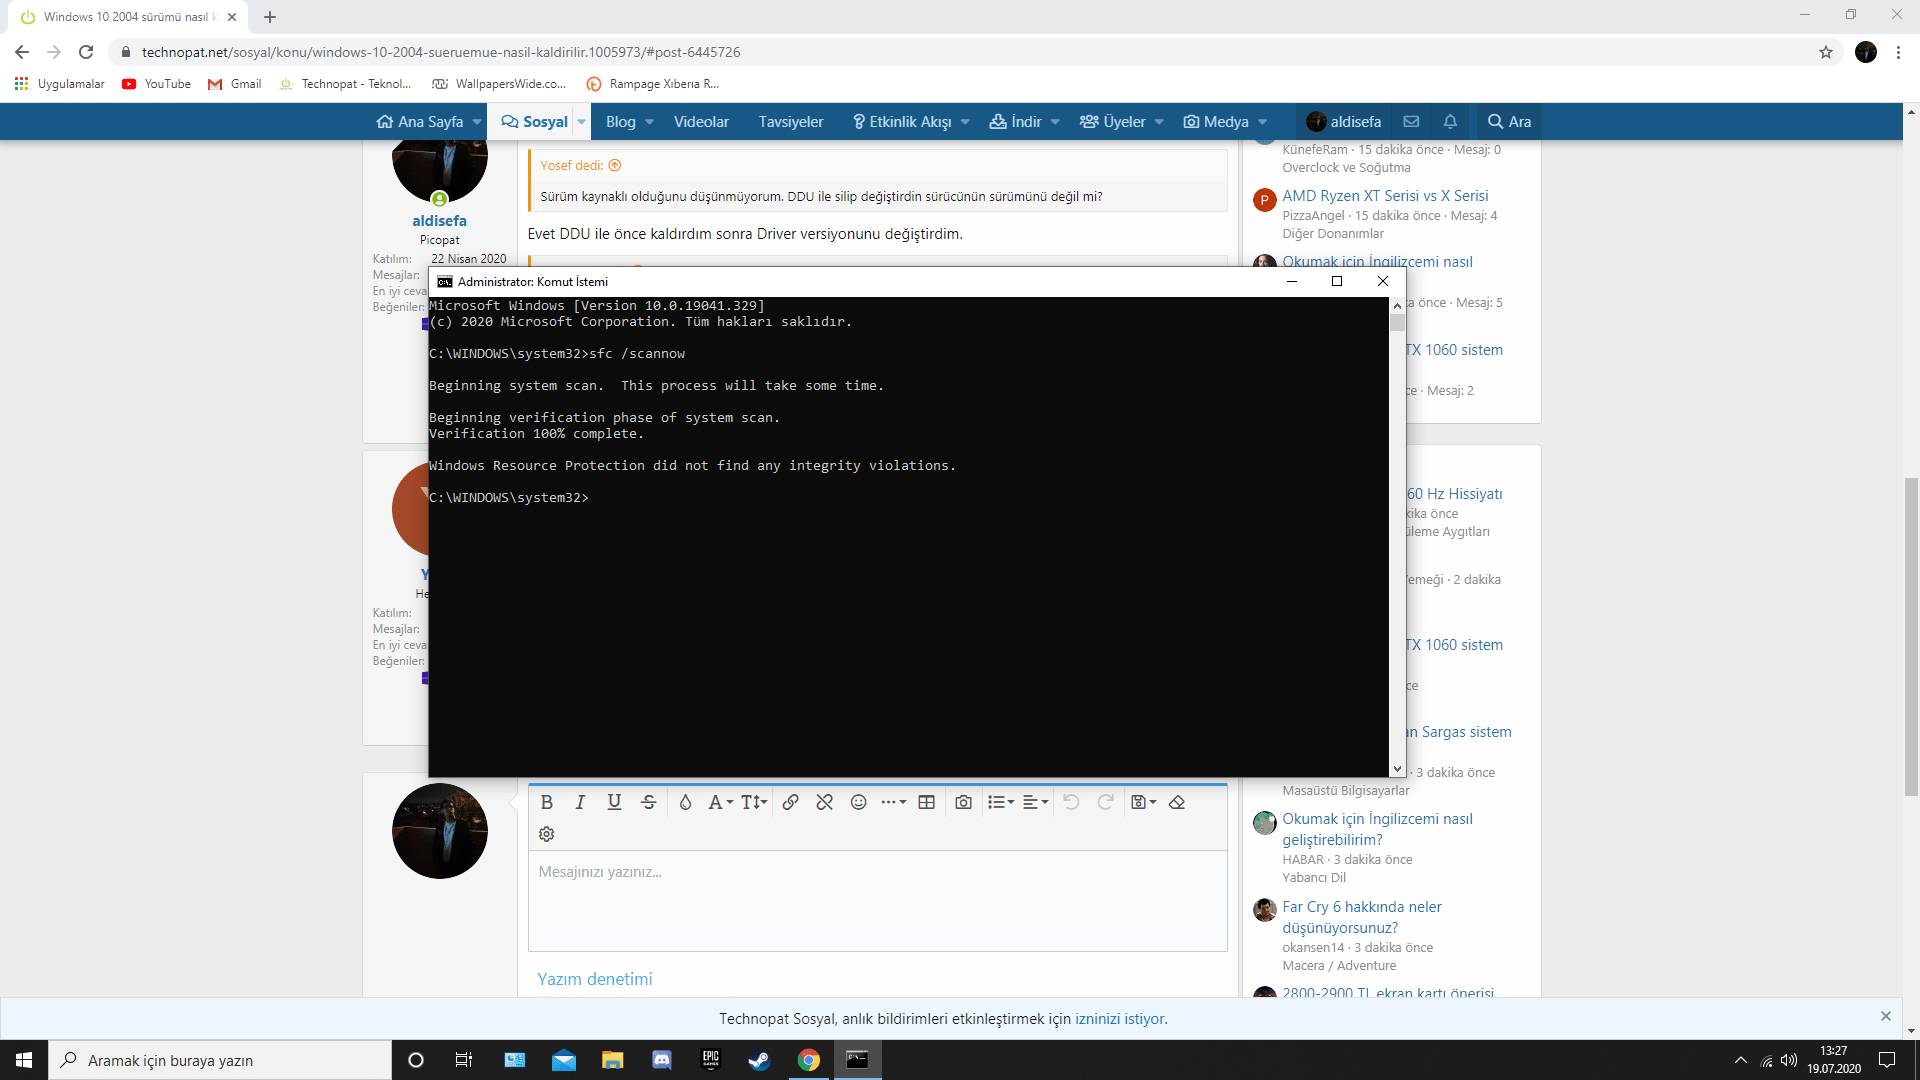This screenshot has height=1080, width=1920.
Task: Click the 'izninizi istiyor' link
Action: (1119, 1019)
